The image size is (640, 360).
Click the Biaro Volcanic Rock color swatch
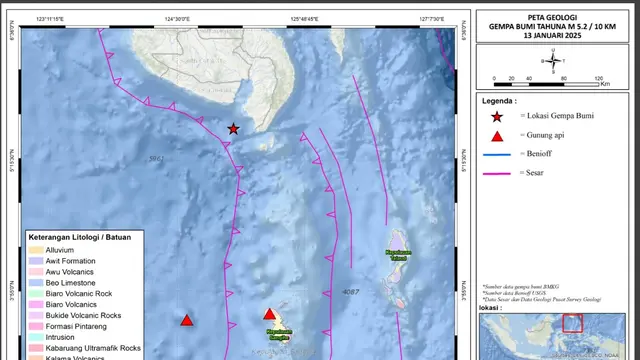(36, 293)
